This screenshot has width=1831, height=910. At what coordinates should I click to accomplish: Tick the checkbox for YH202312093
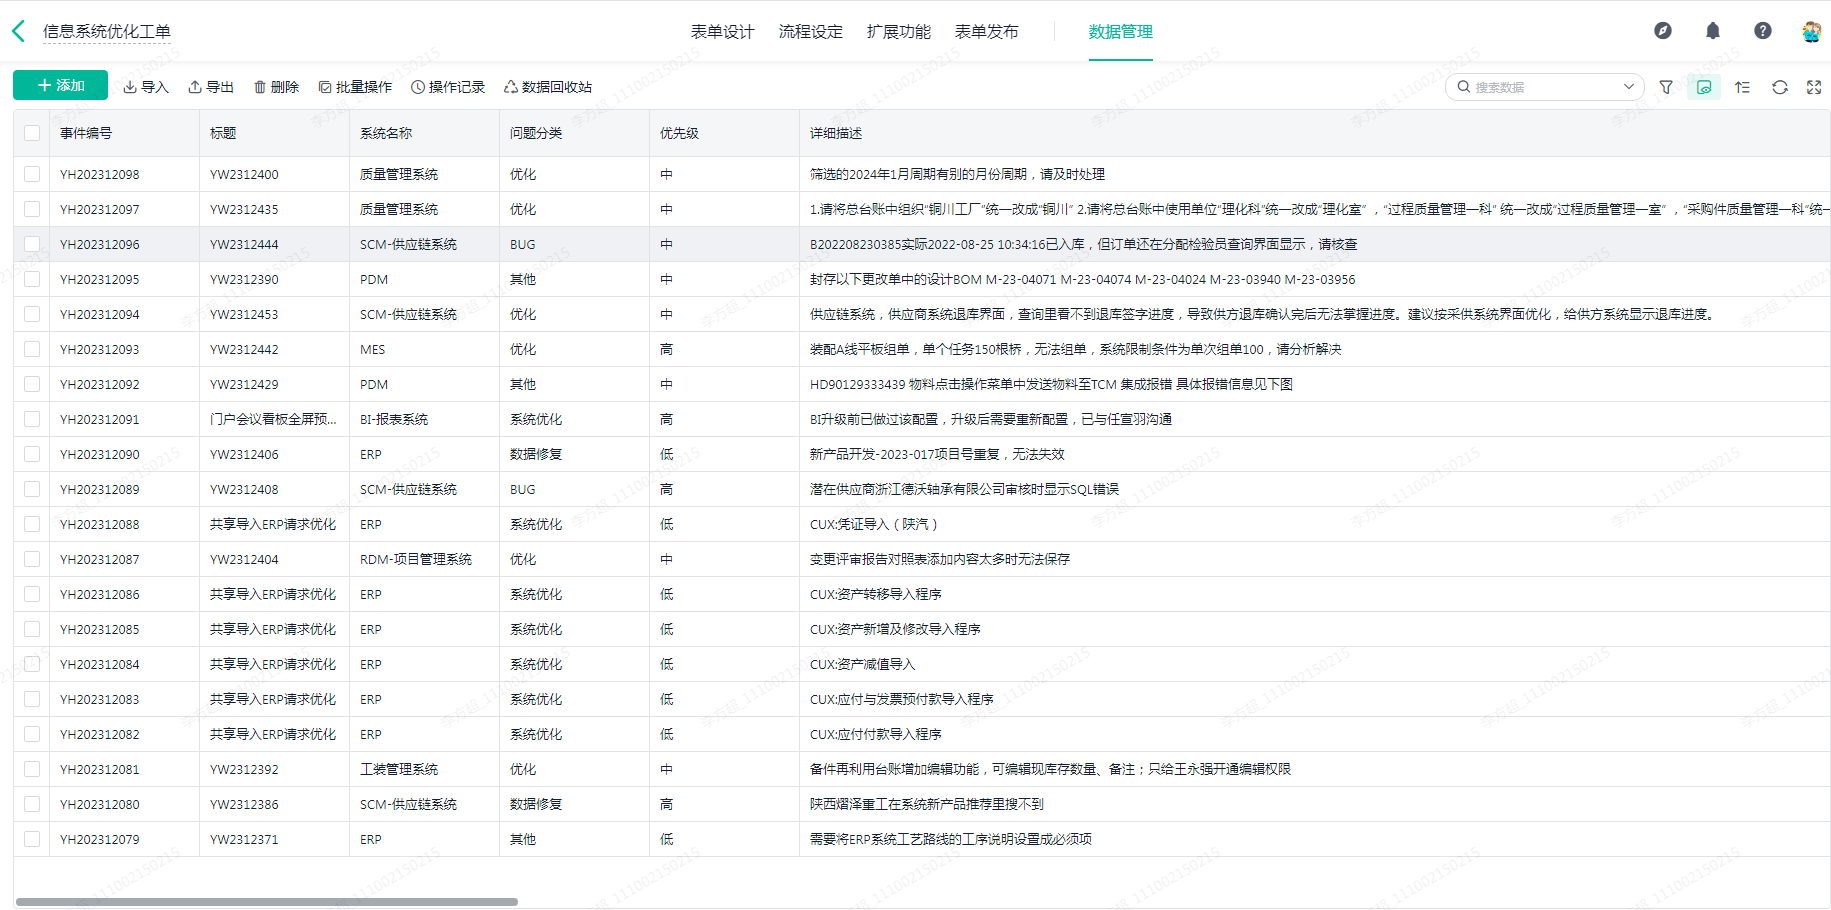coord(32,349)
